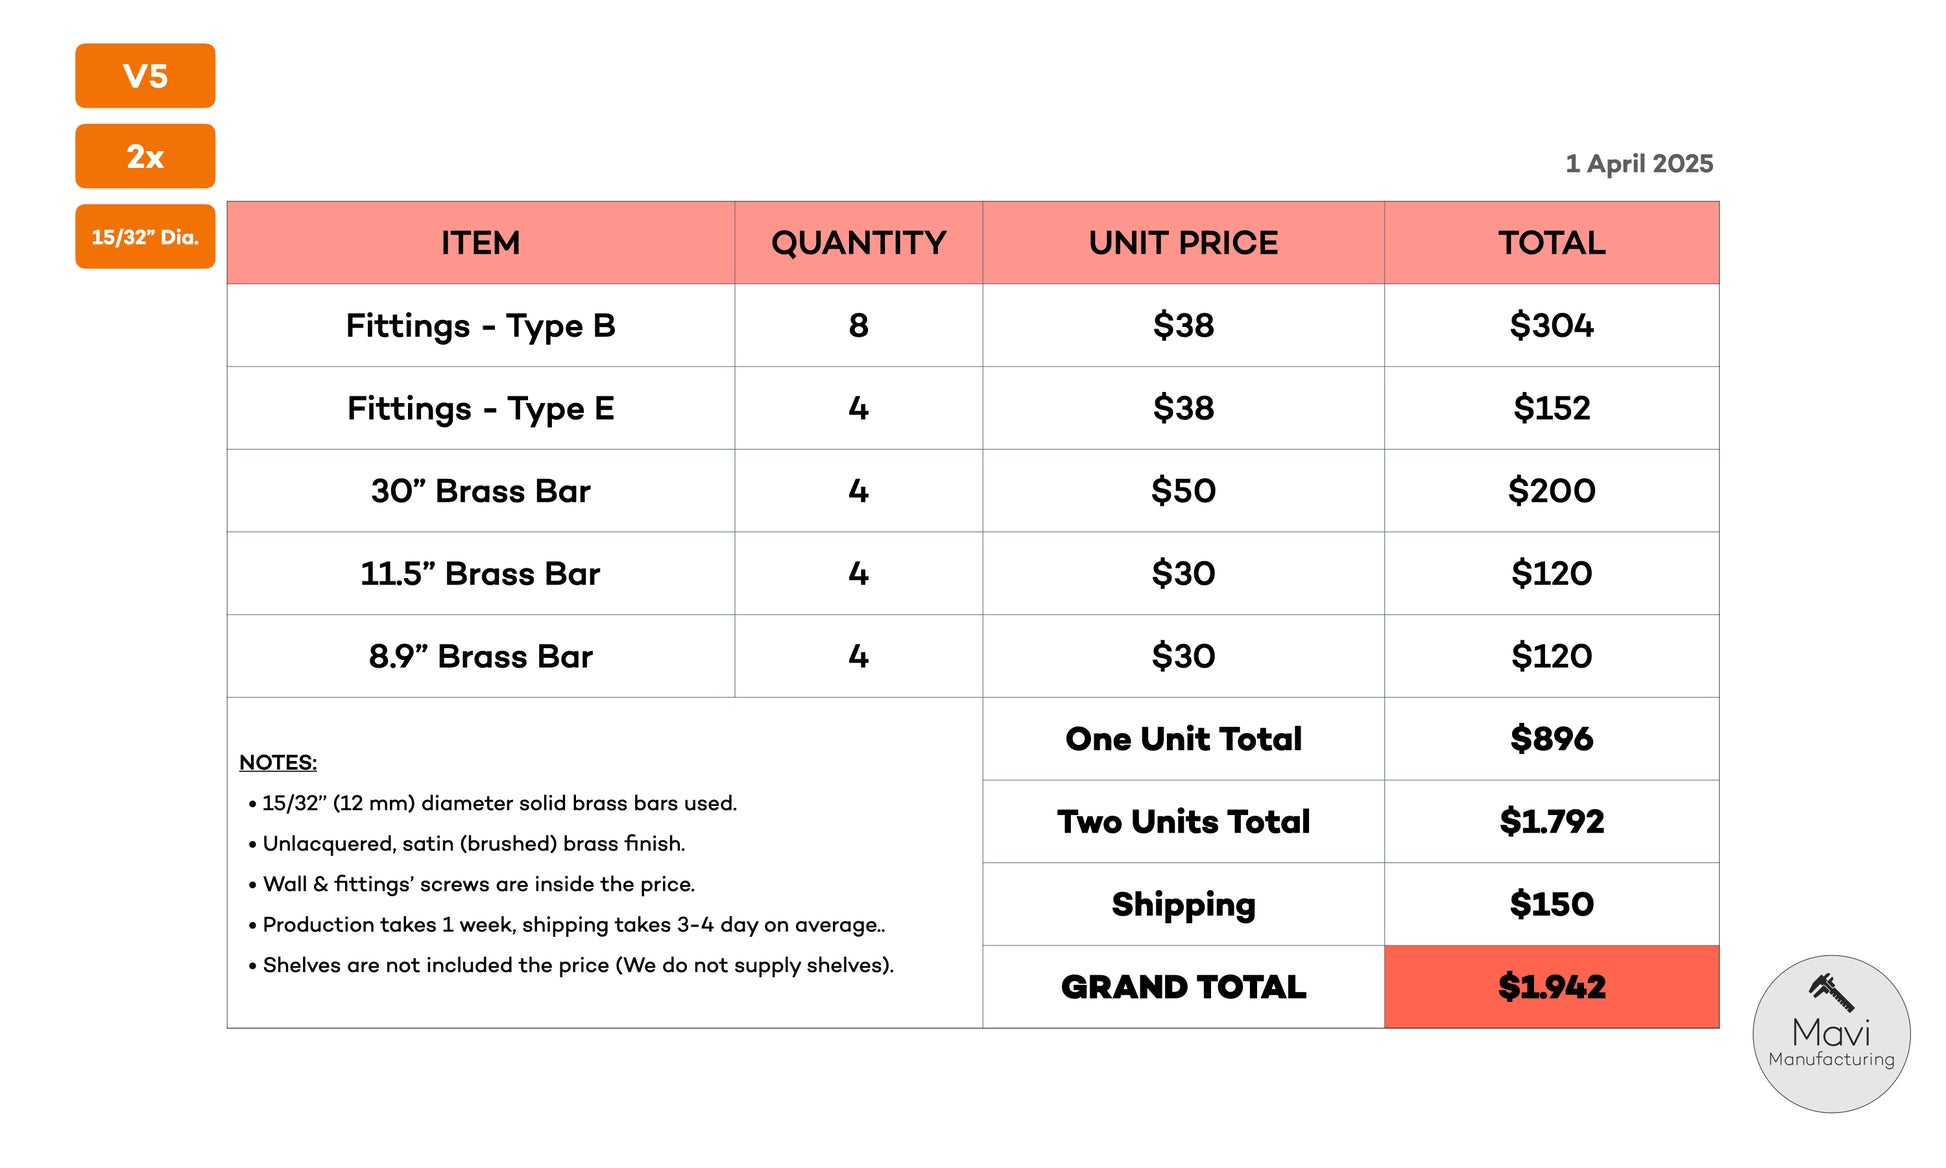Select the Fittings - Type B row

click(973, 326)
